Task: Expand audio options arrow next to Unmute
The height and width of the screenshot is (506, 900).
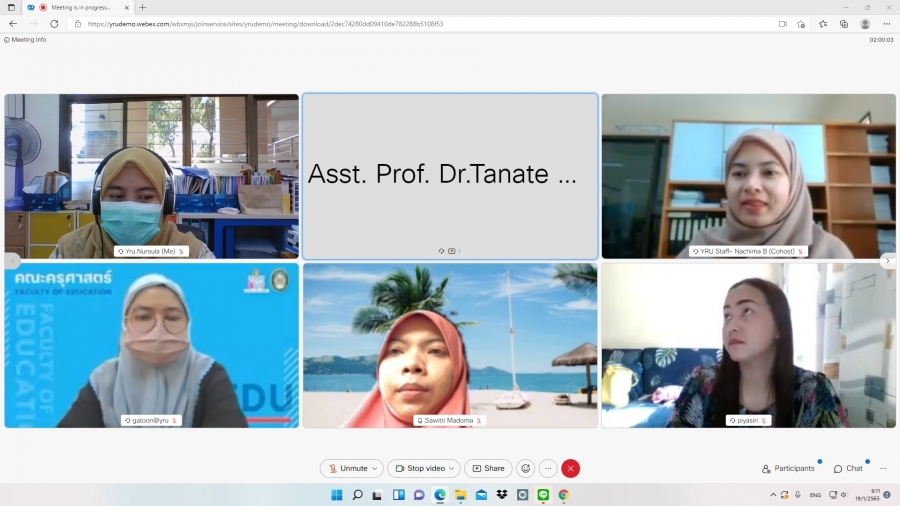Action: click(375, 468)
